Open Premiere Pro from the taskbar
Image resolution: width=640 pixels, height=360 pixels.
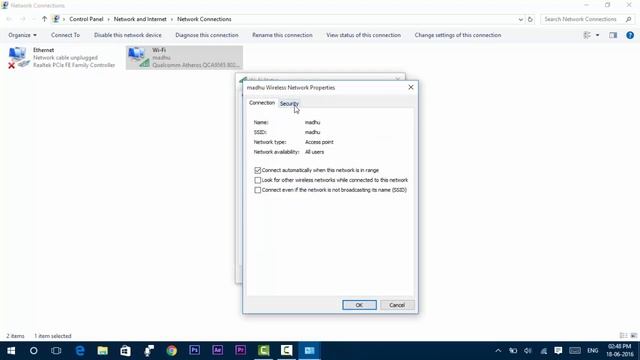pyautogui.click(x=240, y=350)
